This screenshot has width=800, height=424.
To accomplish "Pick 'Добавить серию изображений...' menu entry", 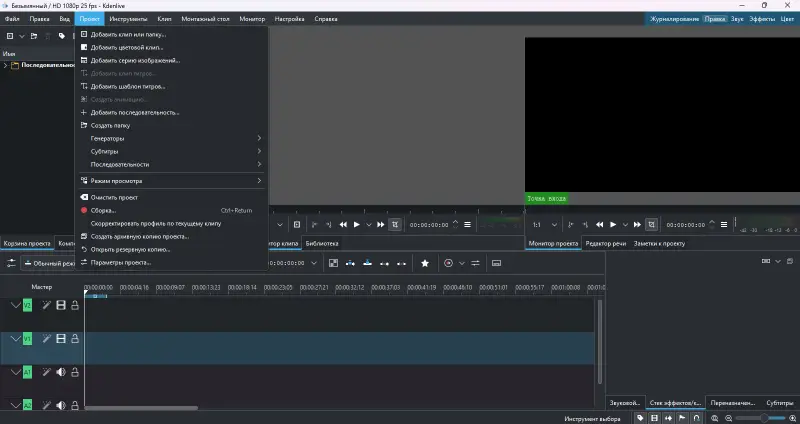I will [171, 60].
